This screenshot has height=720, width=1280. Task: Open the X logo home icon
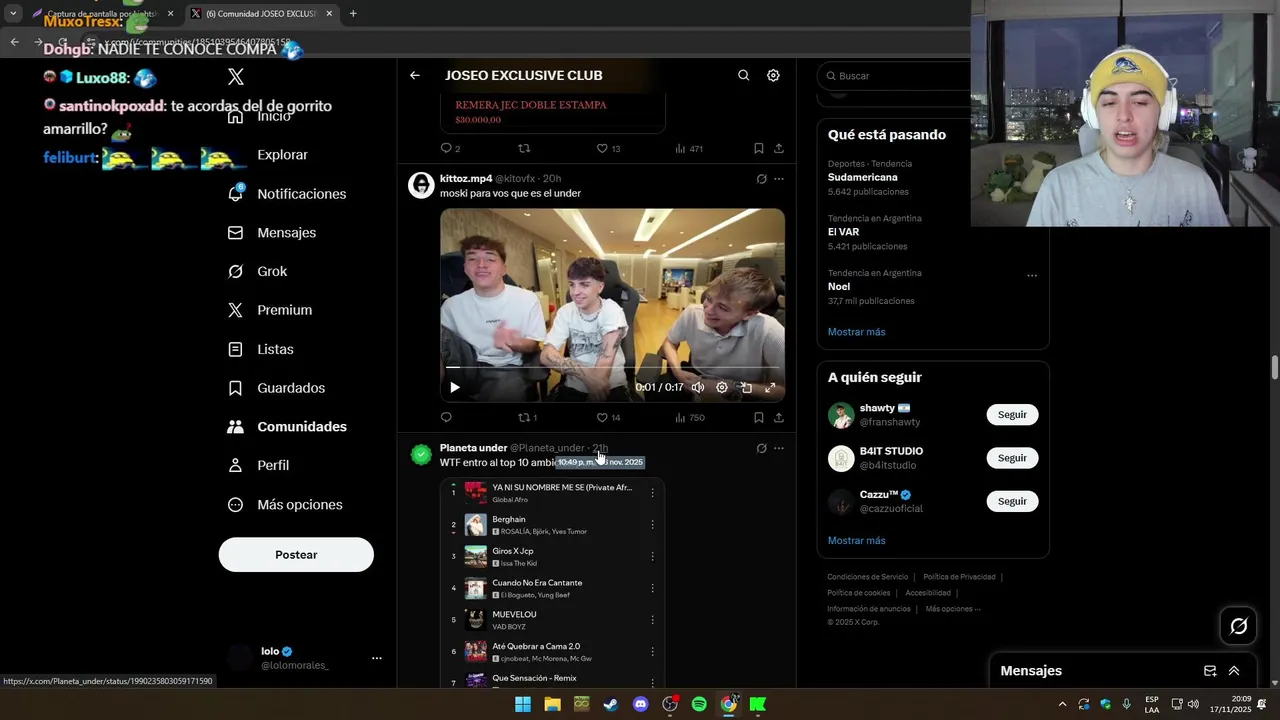236,76
